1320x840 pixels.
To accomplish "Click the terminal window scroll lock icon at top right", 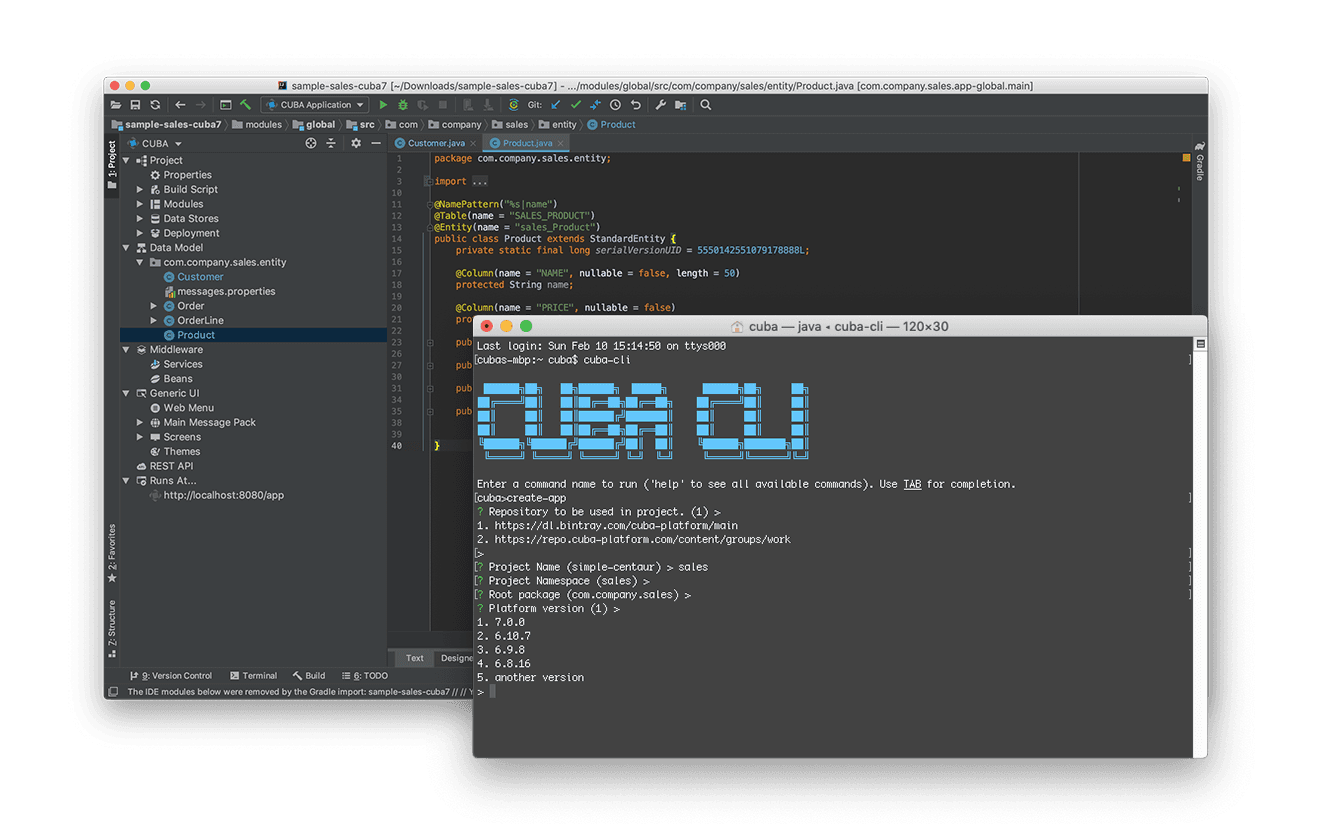I will [1201, 344].
